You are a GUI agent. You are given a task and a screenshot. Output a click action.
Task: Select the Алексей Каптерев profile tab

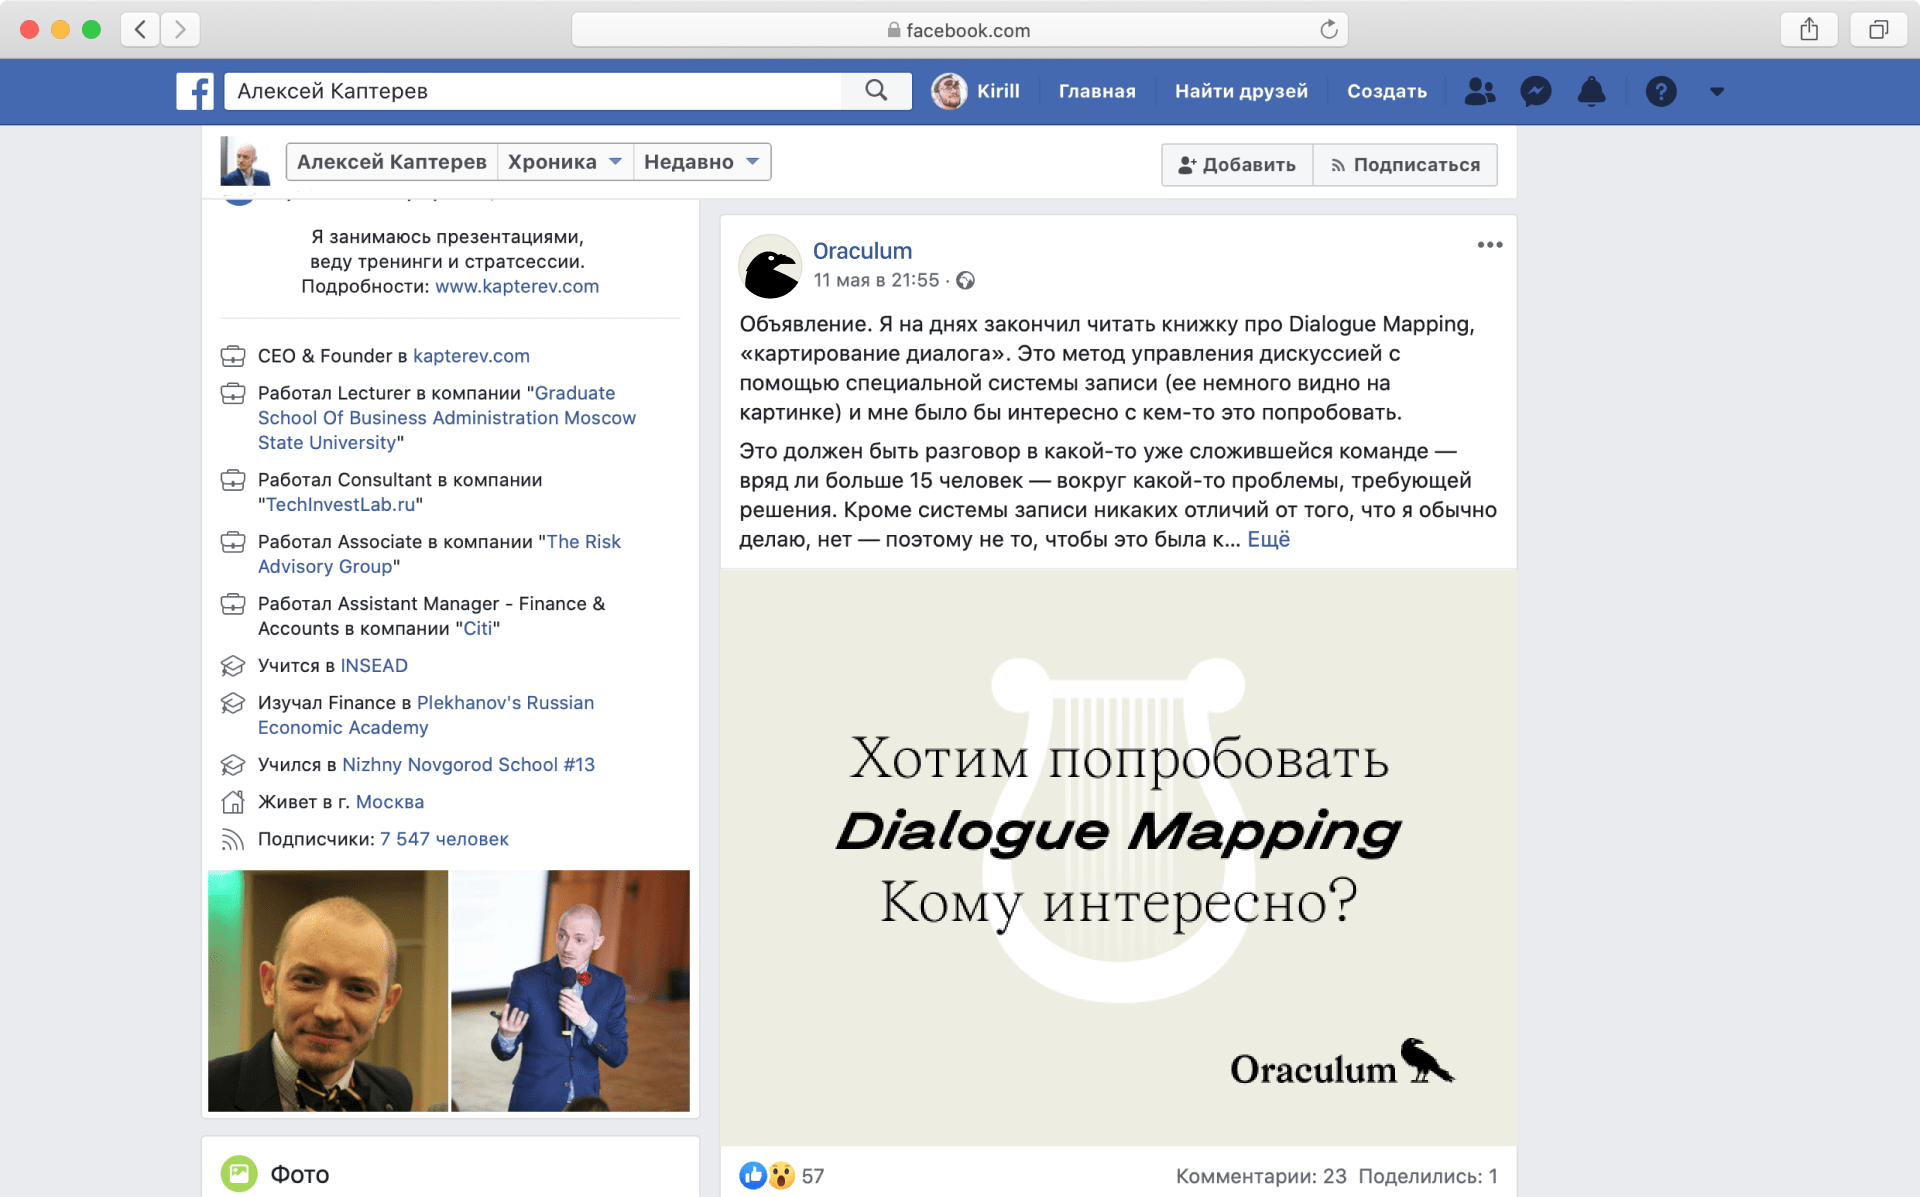[392, 162]
